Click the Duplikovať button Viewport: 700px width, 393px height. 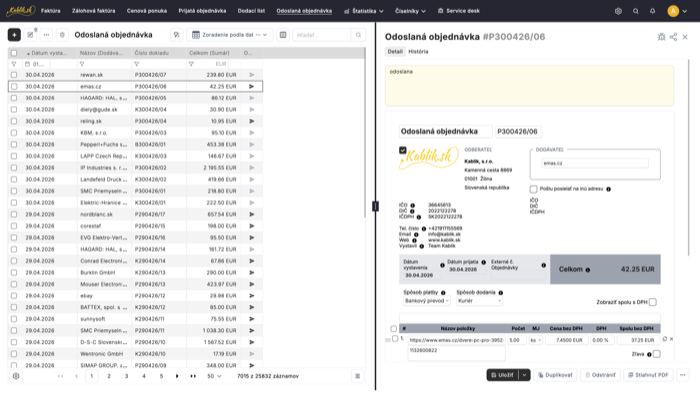(555, 375)
